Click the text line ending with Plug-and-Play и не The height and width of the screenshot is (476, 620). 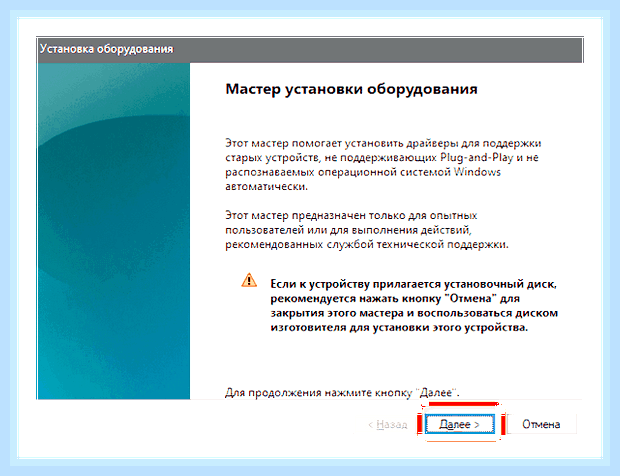coord(382,158)
